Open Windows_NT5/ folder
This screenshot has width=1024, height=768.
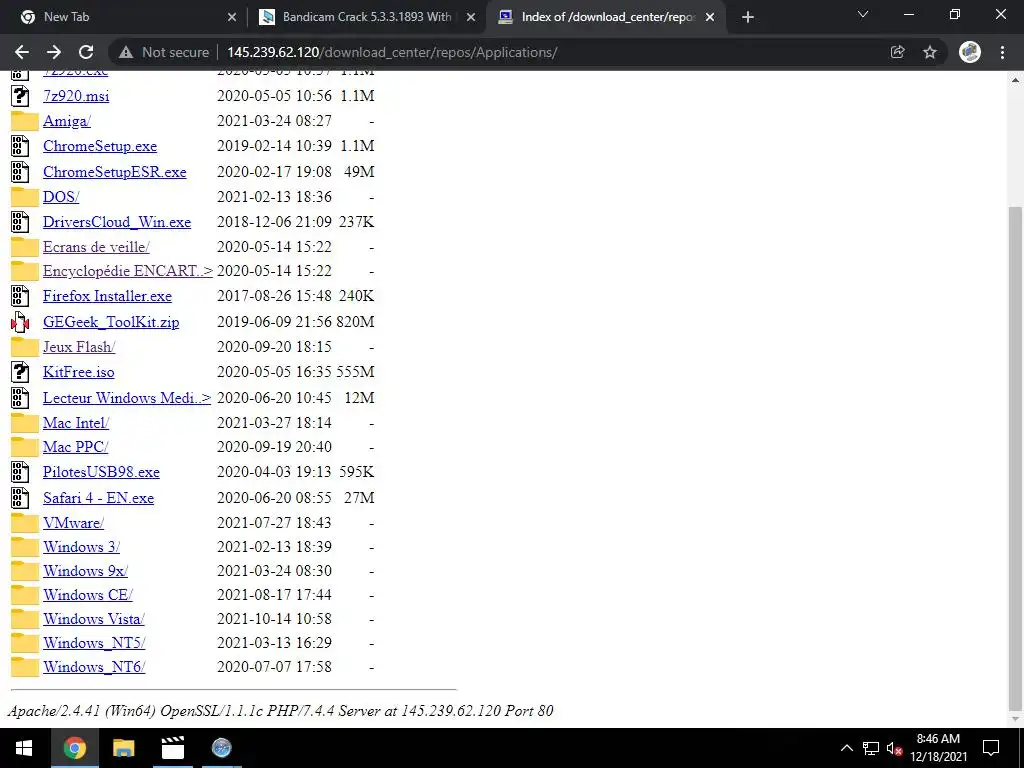coord(94,643)
